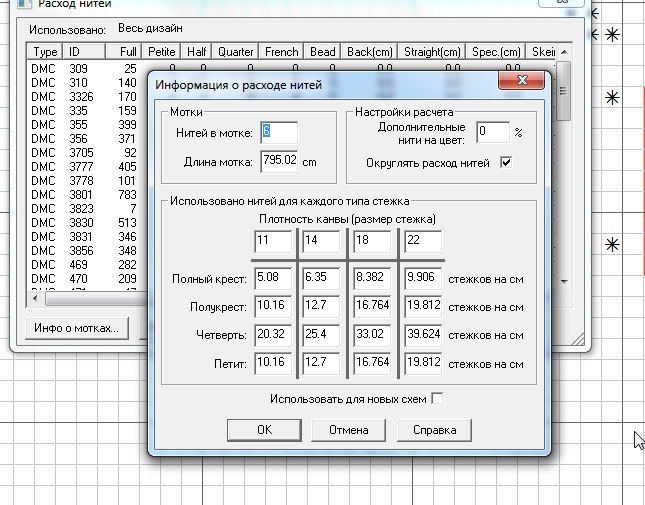This screenshot has height=505, width=645.
Task: Sort by the Full column header
Action: pos(125,51)
